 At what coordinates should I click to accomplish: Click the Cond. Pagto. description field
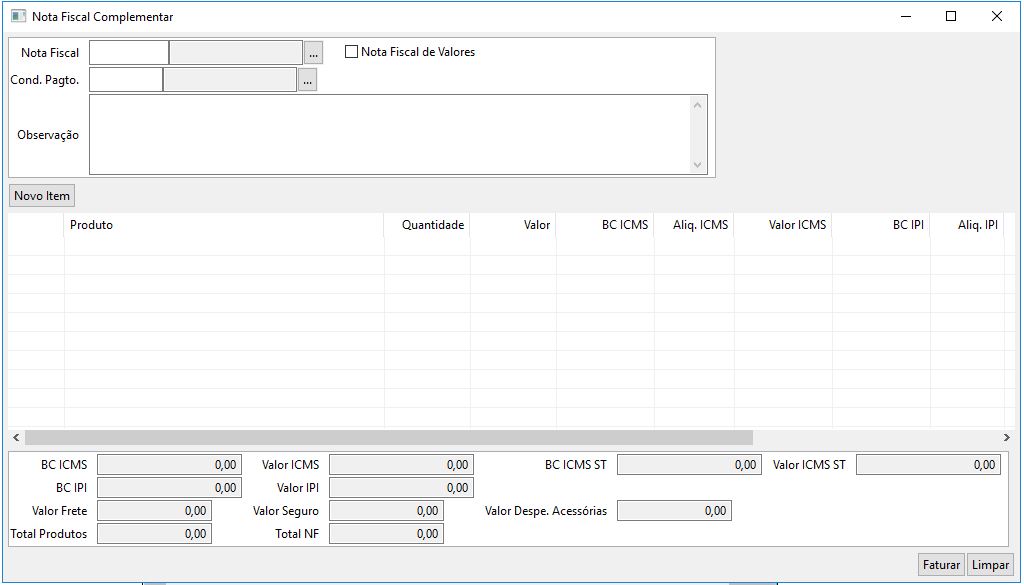230,80
